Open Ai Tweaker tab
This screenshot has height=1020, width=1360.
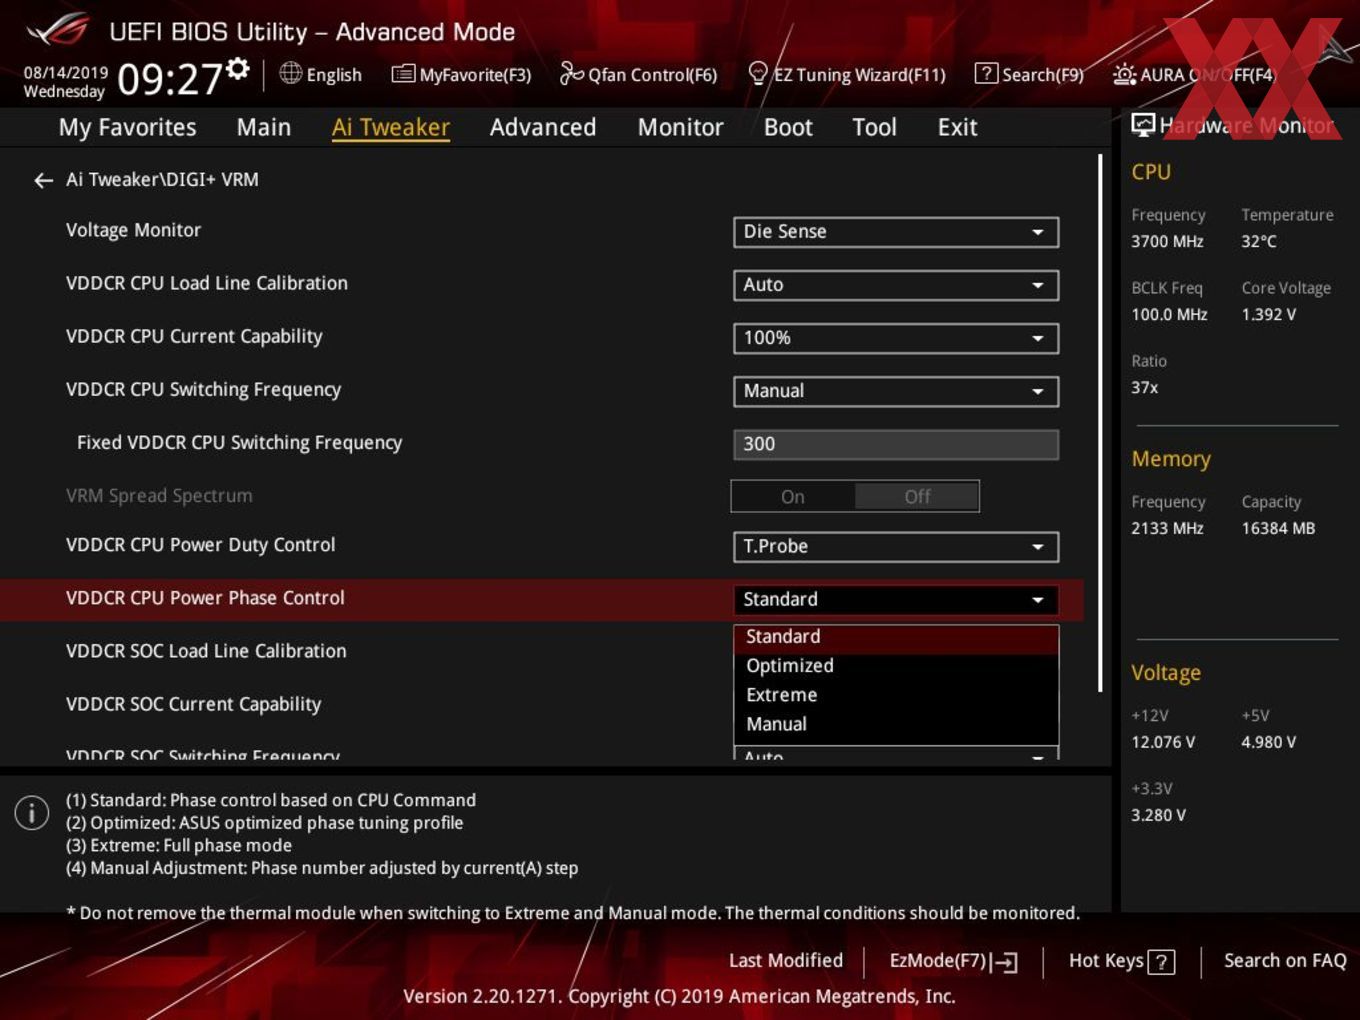[x=391, y=127]
